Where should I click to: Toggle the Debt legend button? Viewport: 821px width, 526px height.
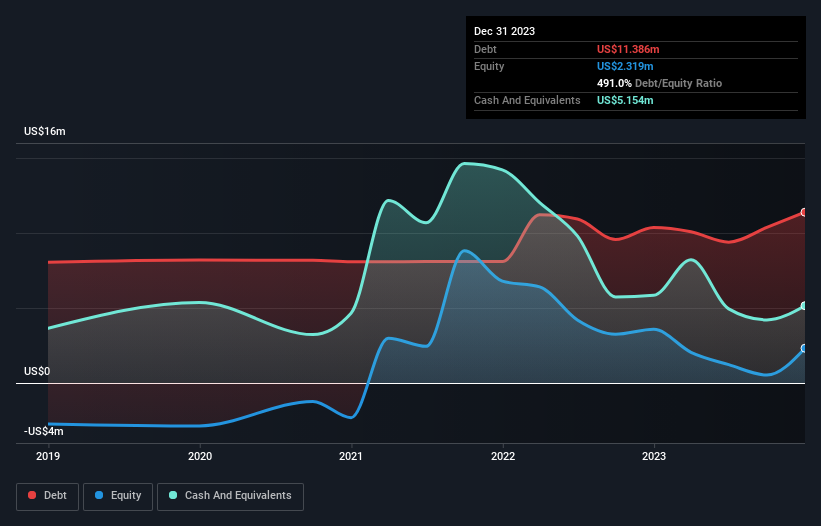click(x=47, y=496)
